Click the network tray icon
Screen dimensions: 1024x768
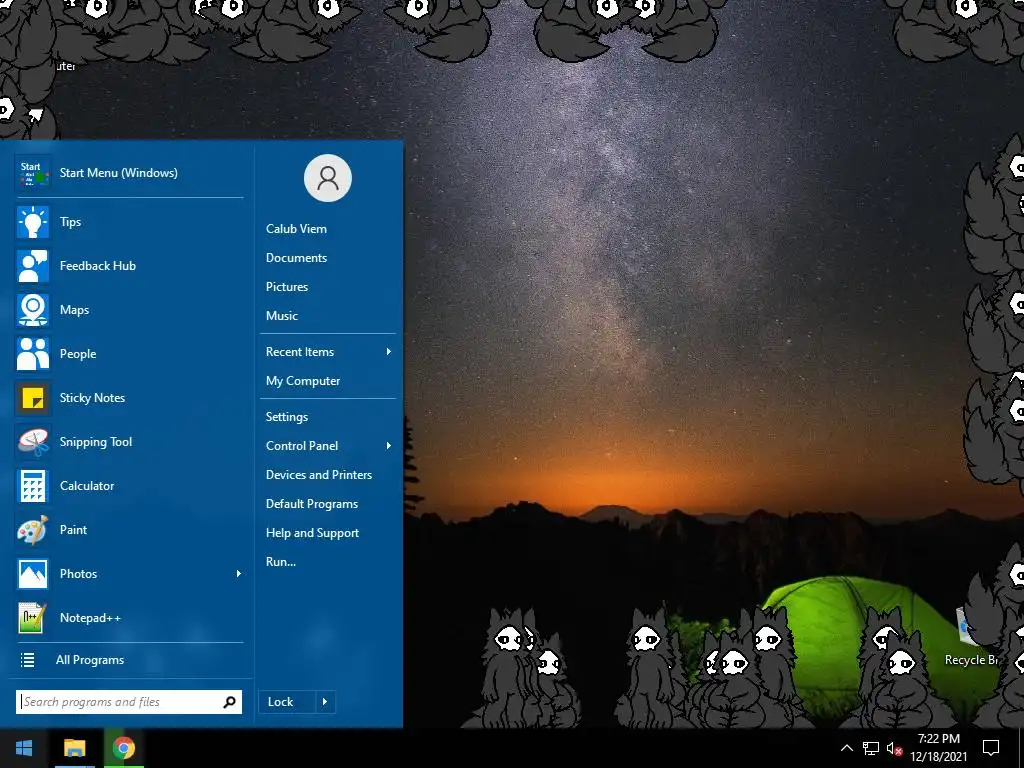point(871,748)
